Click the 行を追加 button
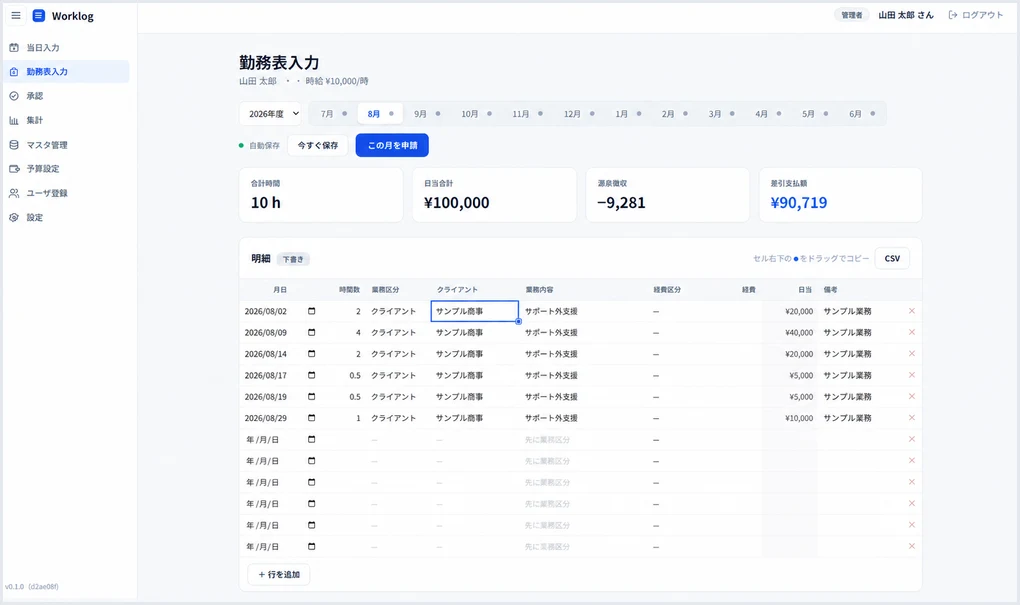The height and width of the screenshot is (605, 1020). pos(278,574)
